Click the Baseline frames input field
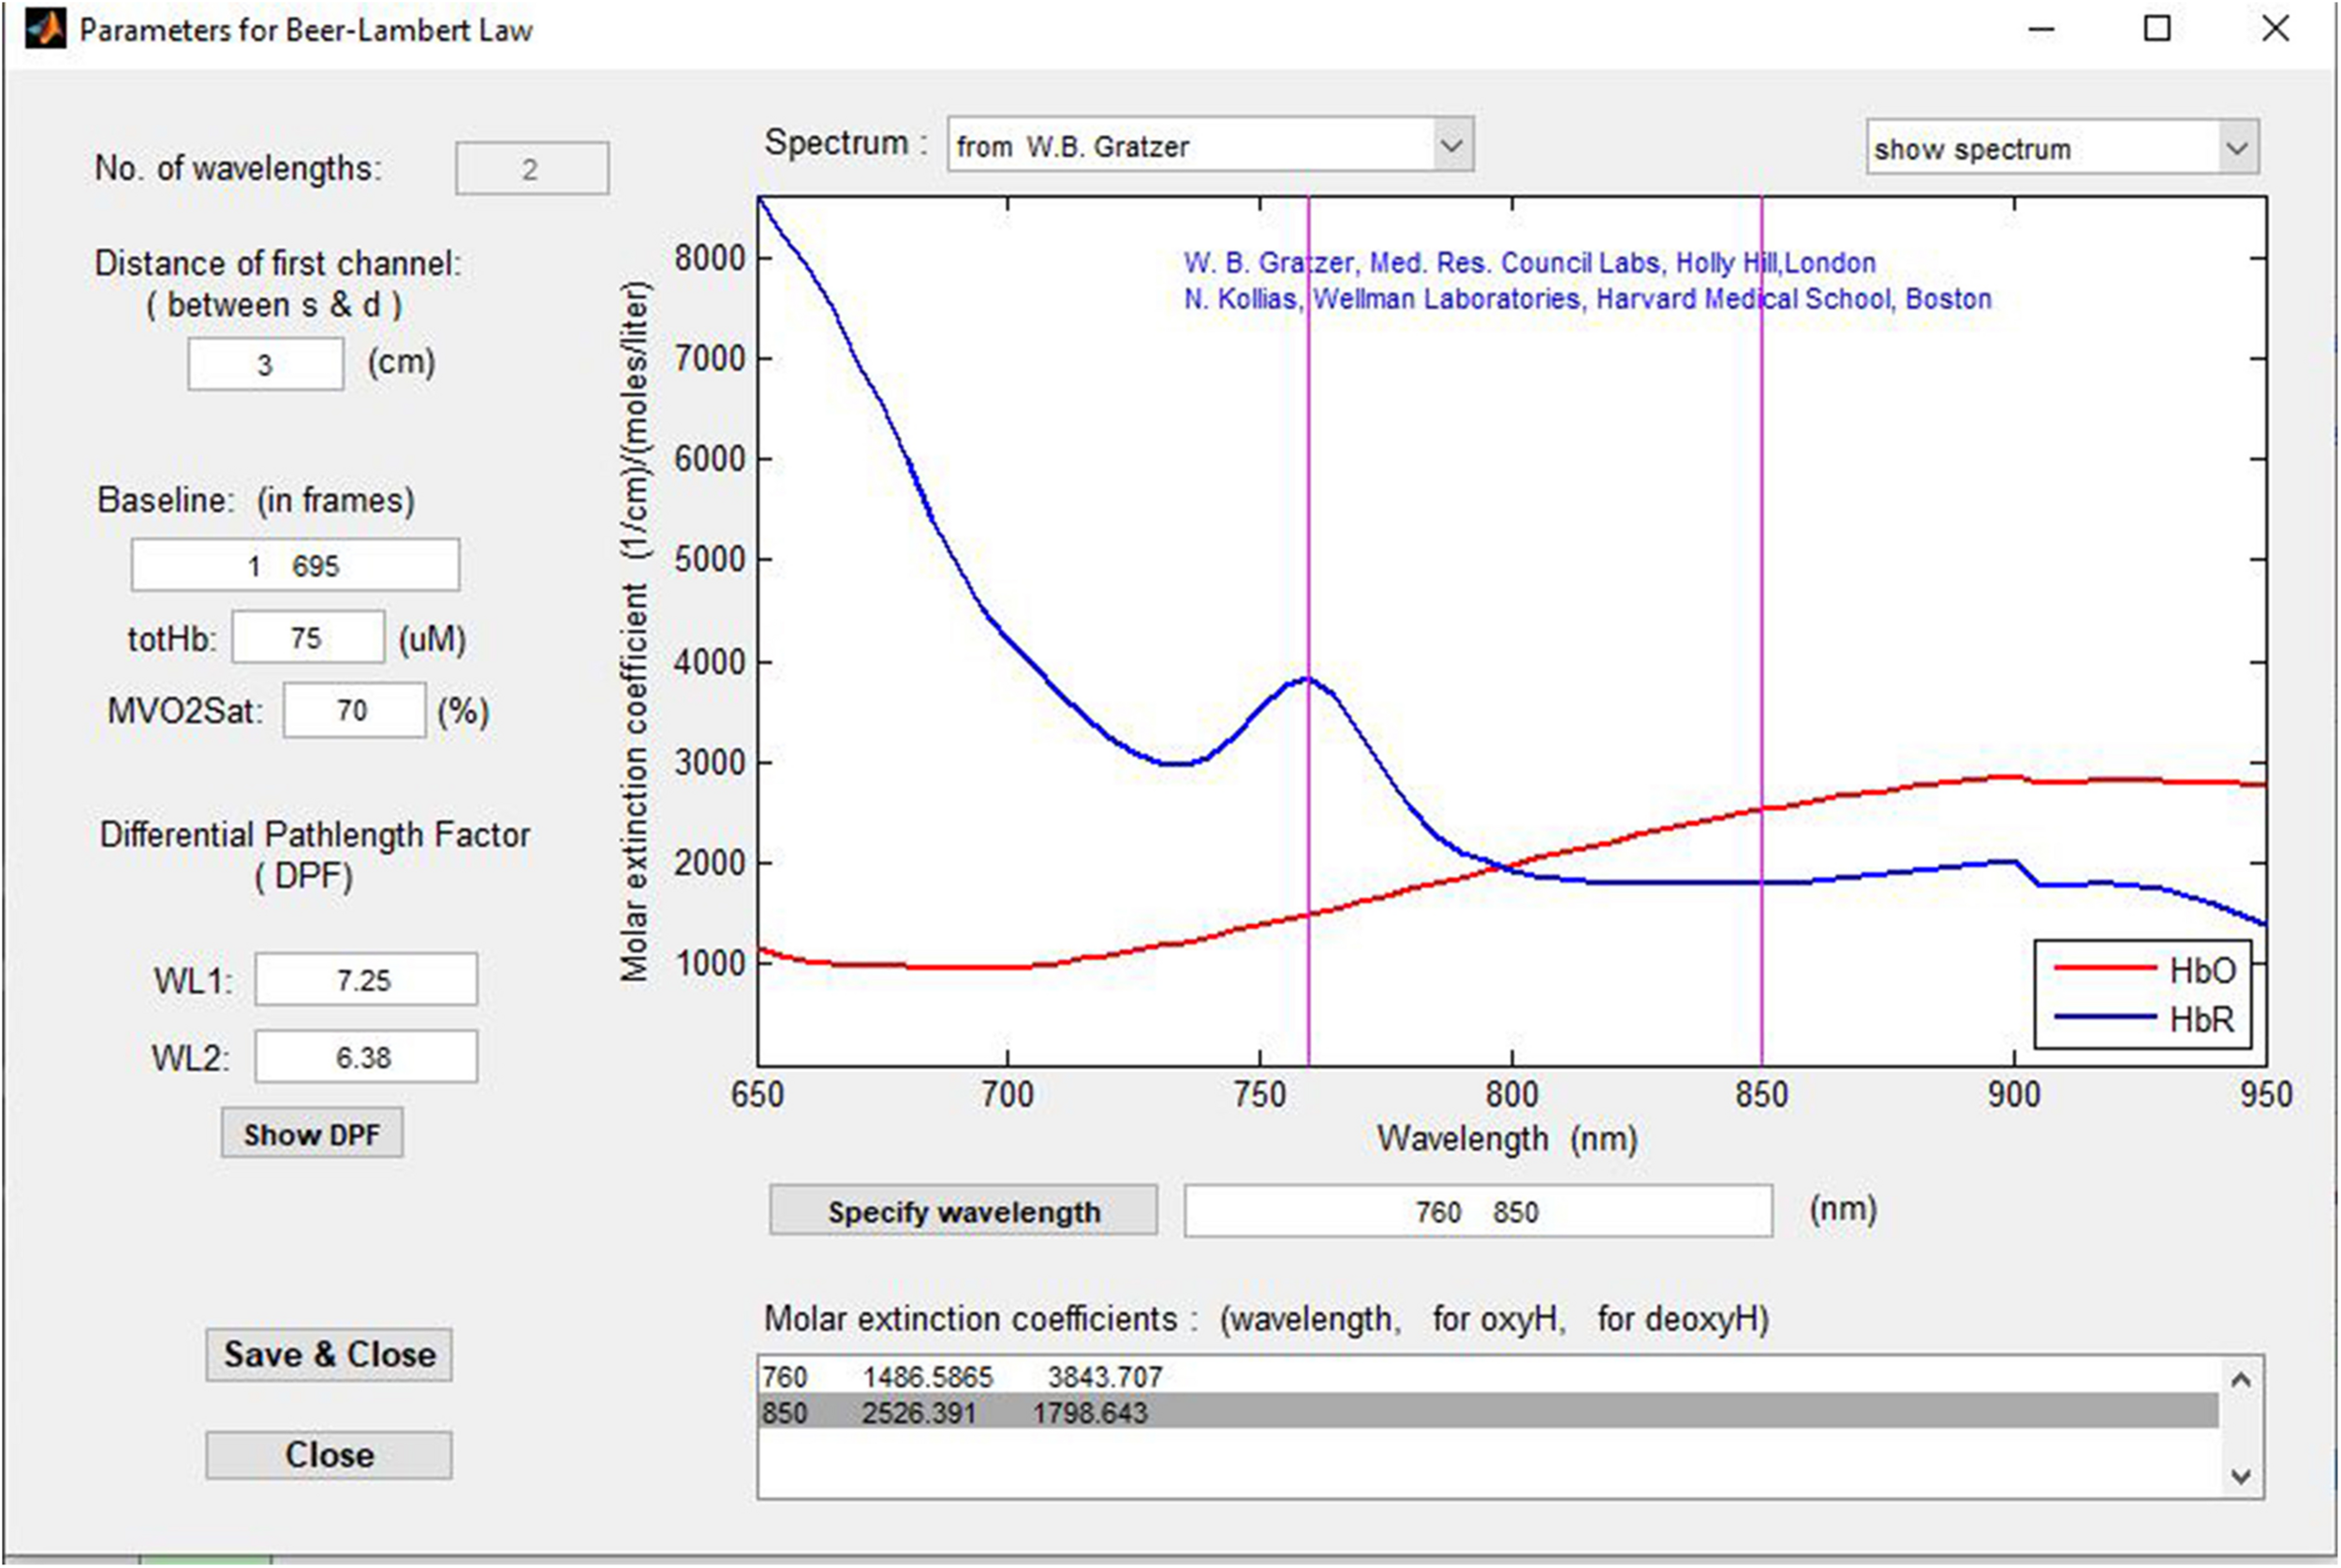 point(295,566)
